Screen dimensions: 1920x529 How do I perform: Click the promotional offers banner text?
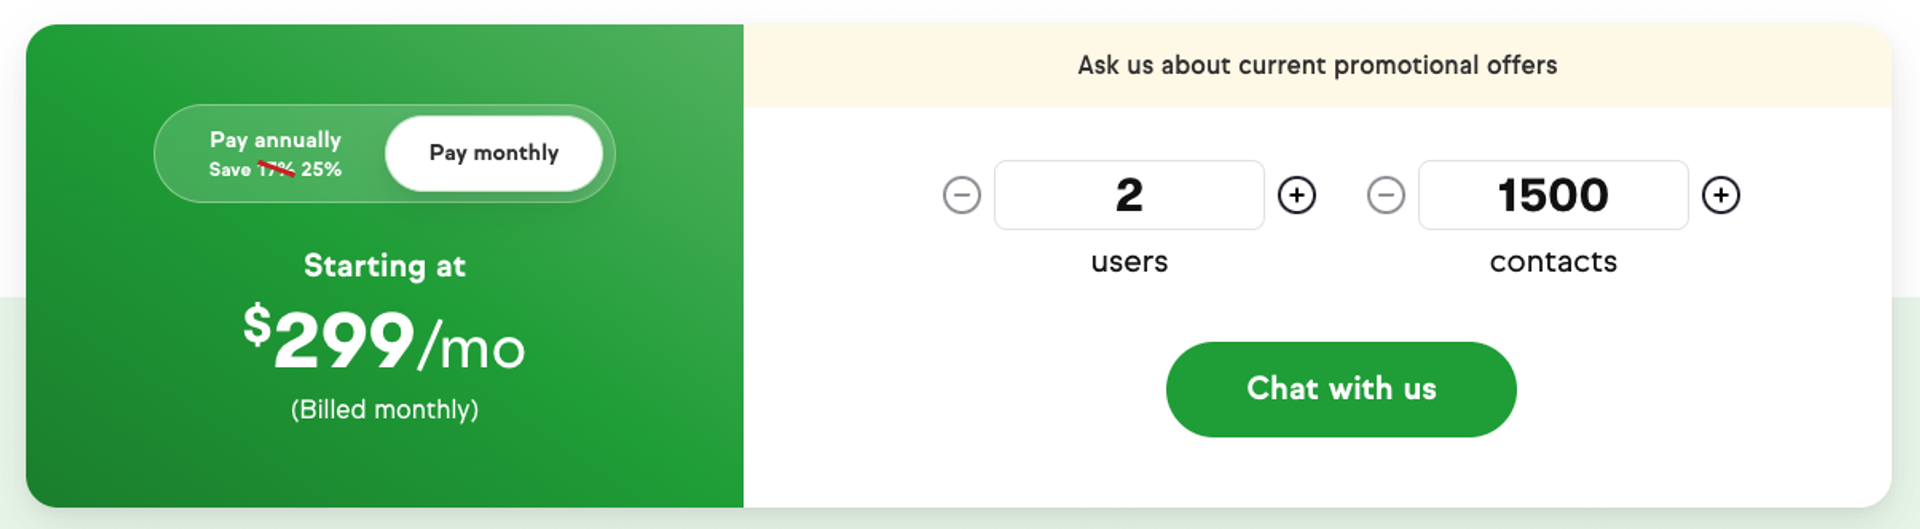click(1317, 66)
